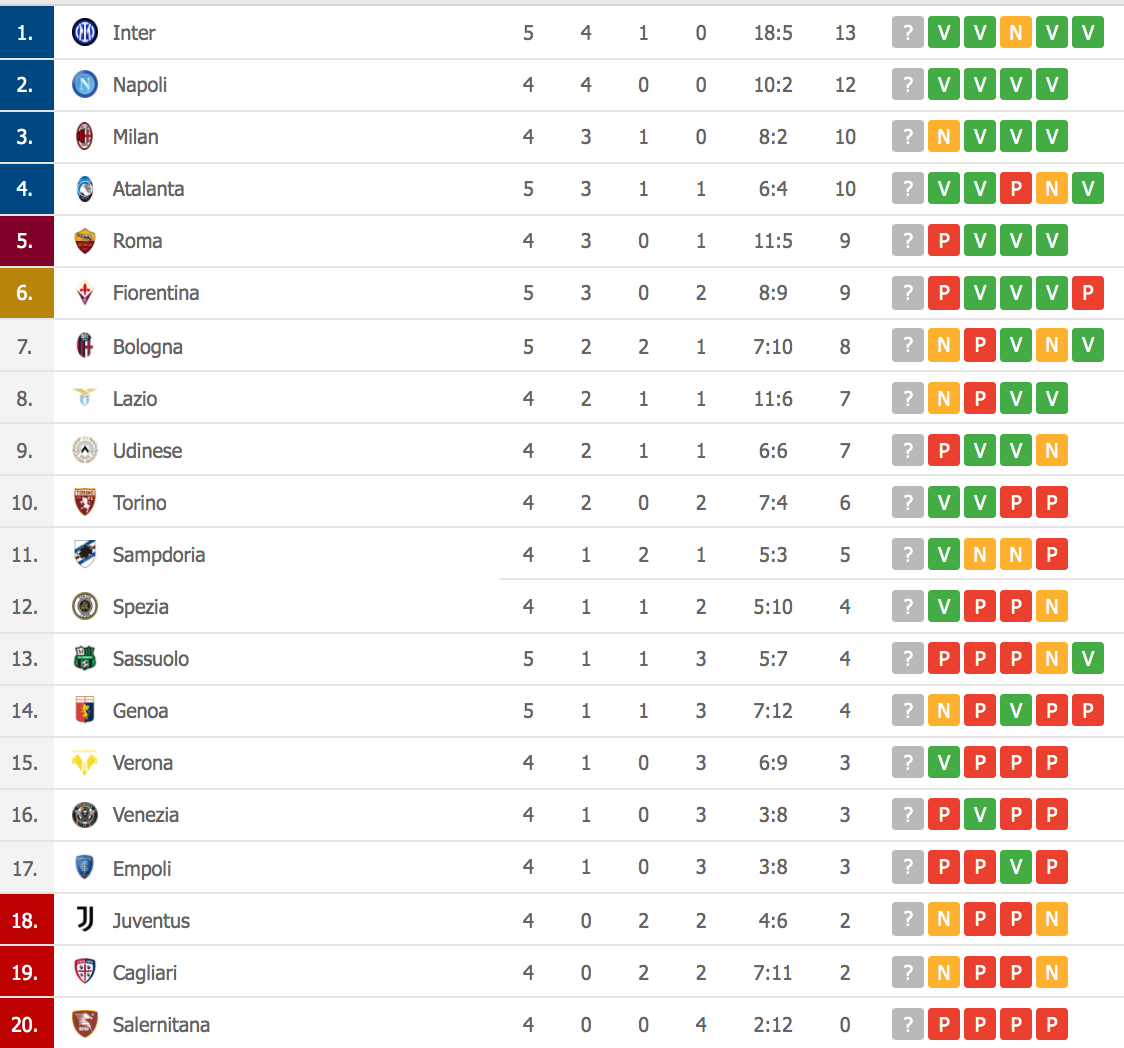The image size is (1124, 1048).
Task: Open the Lazio team name link
Action: click(x=135, y=399)
